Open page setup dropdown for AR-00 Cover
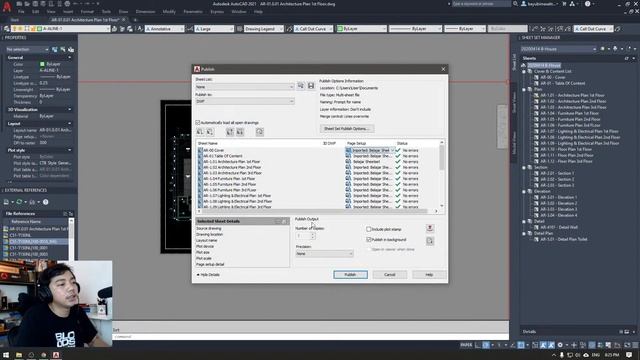 393,150
